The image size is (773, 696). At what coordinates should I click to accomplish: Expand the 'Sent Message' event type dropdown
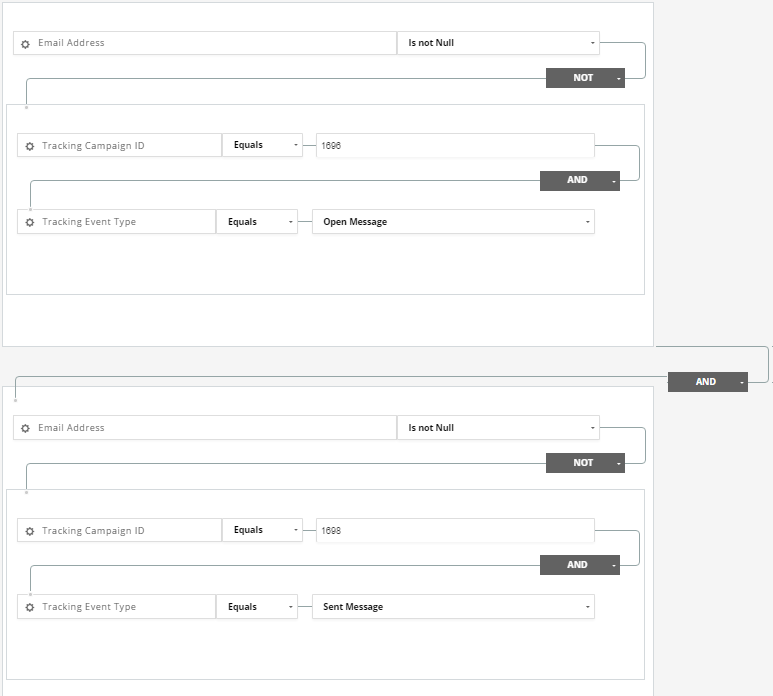pos(453,607)
